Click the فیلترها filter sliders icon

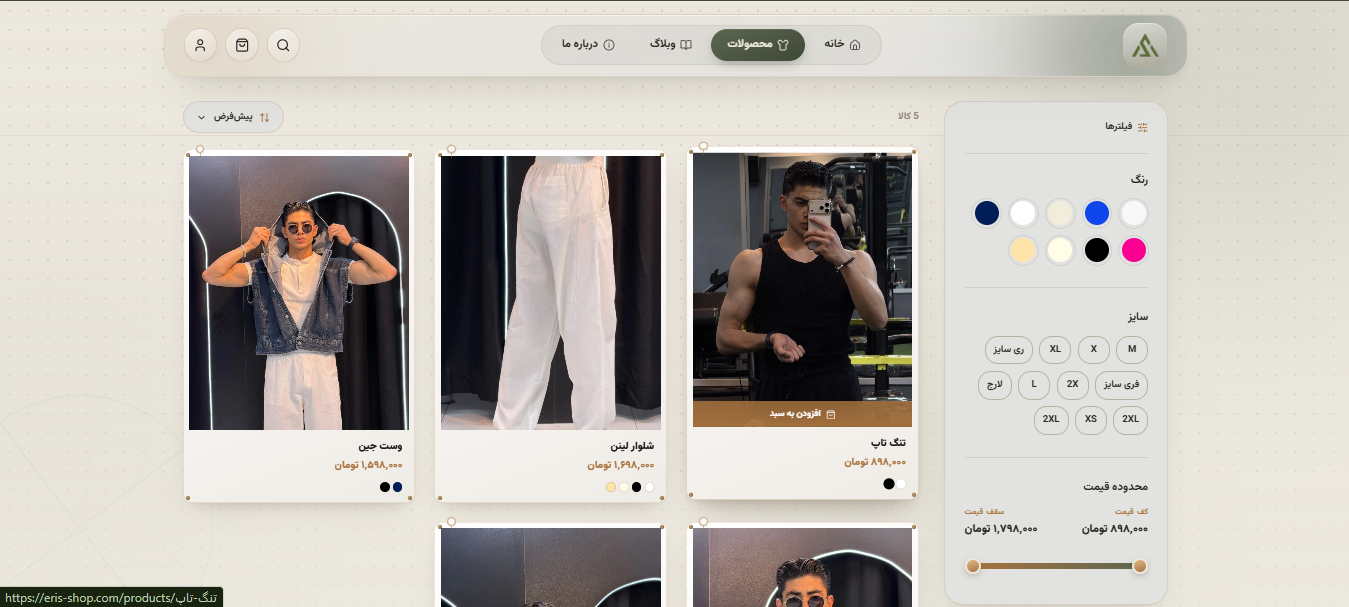click(x=1142, y=127)
